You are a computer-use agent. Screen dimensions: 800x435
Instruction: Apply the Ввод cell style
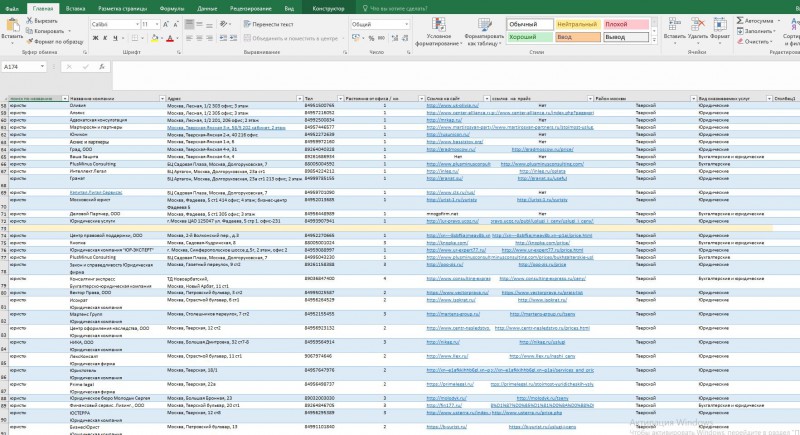click(577, 37)
